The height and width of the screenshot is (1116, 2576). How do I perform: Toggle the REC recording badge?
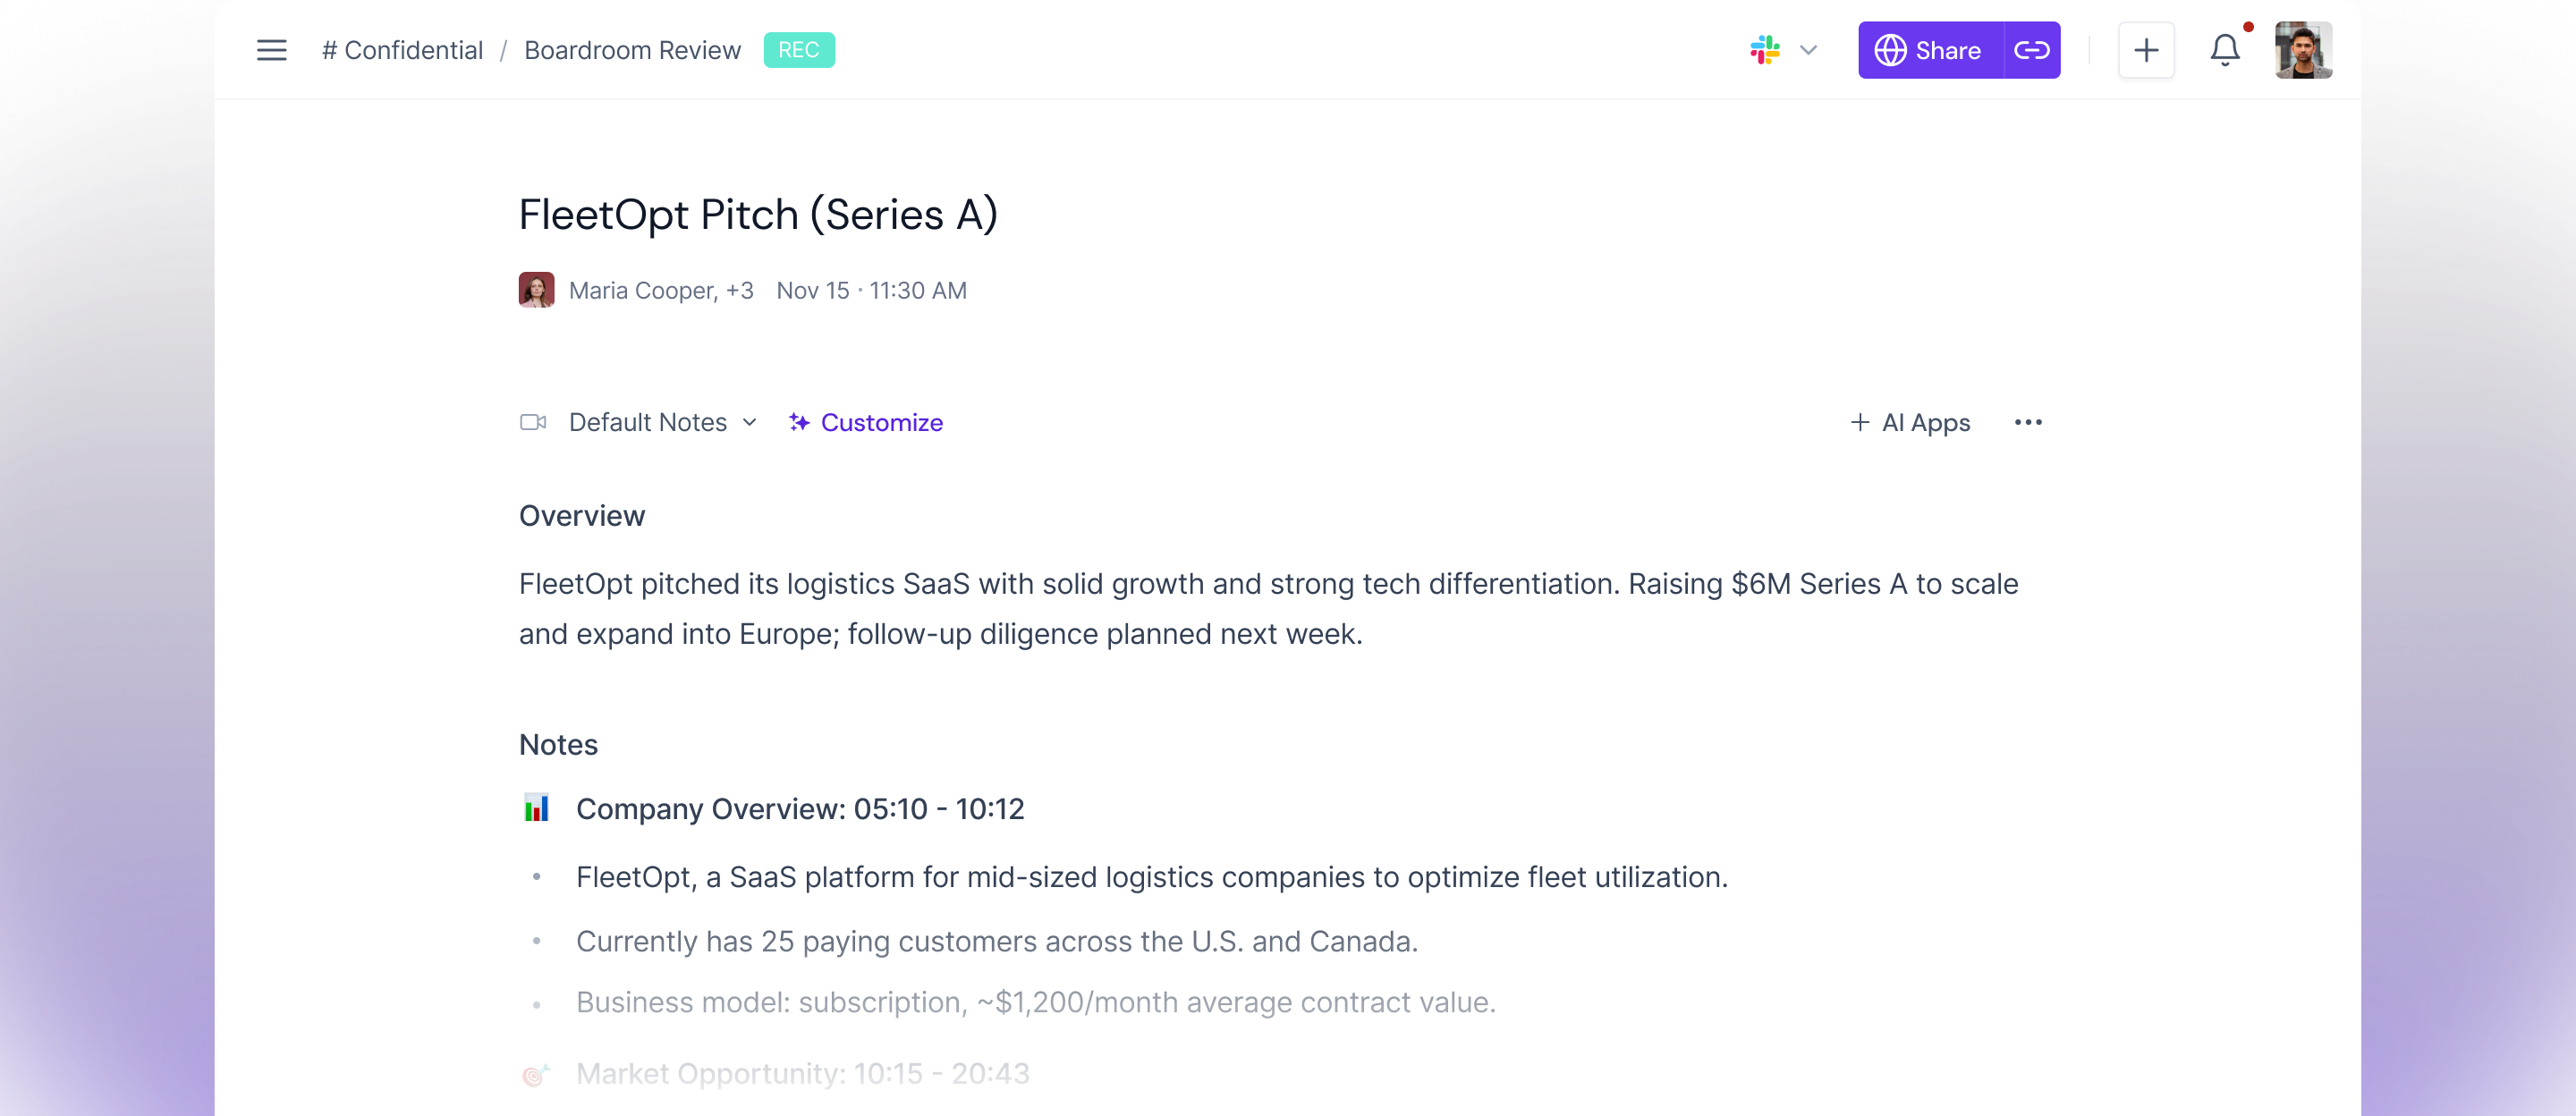pyautogui.click(x=799, y=50)
